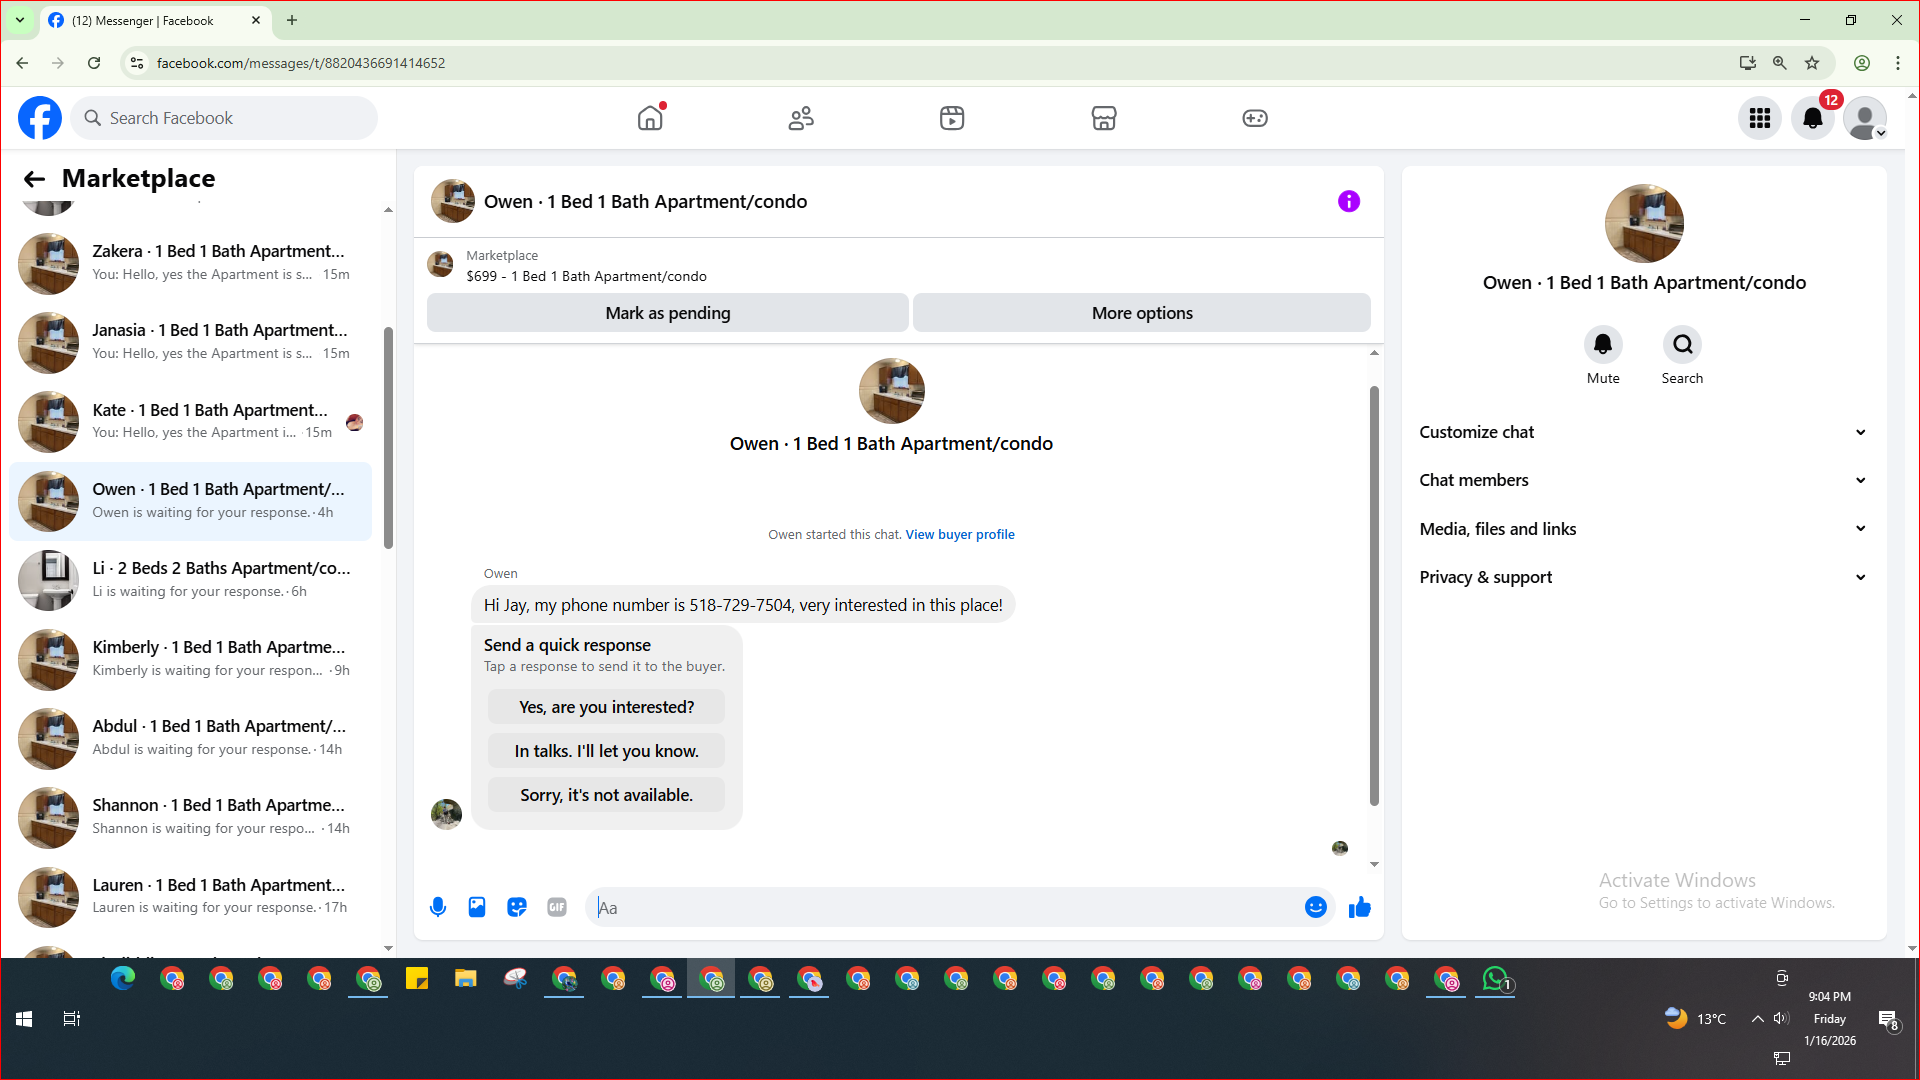The width and height of the screenshot is (1920, 1080).
Task: Open the sticker picker icon
Action: click(x=517, y=907)
